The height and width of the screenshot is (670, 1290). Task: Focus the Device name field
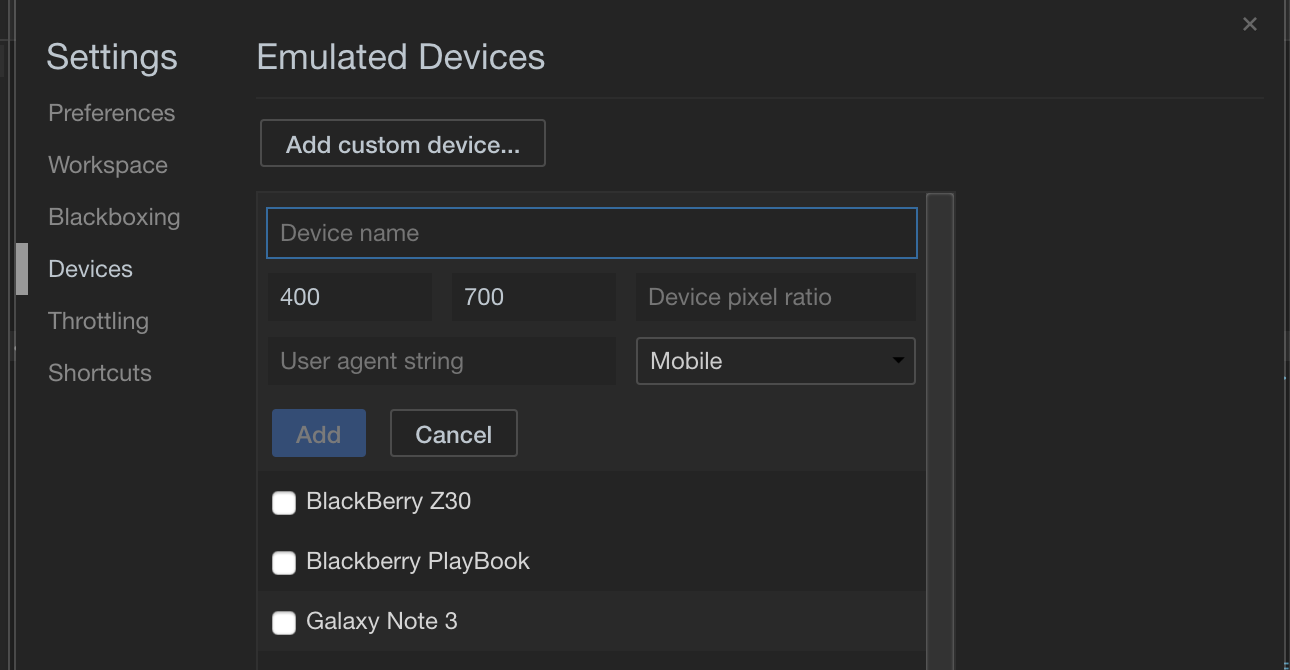point(591,233)
